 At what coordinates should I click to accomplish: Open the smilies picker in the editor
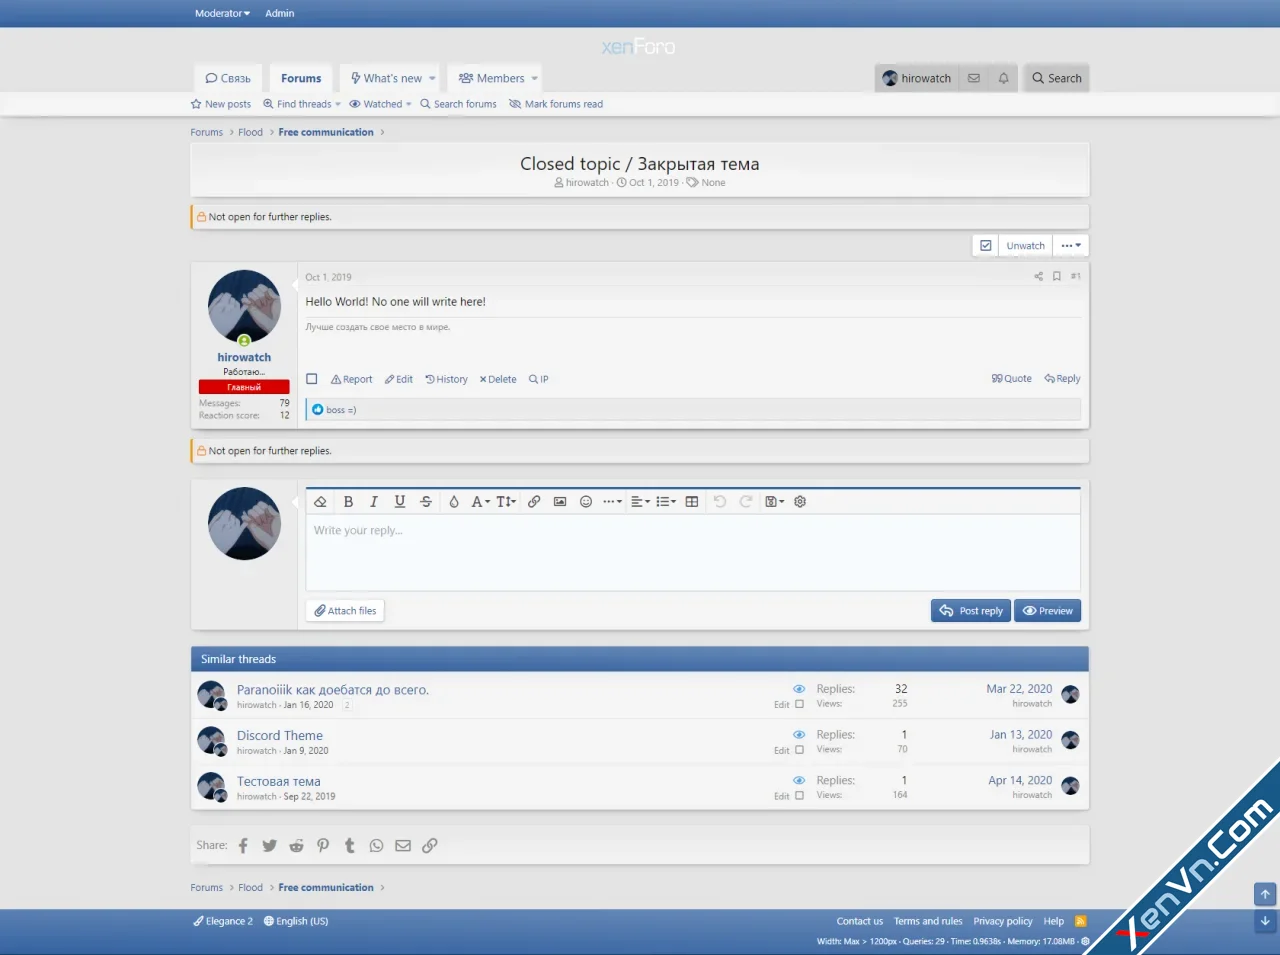pos(586,501)
